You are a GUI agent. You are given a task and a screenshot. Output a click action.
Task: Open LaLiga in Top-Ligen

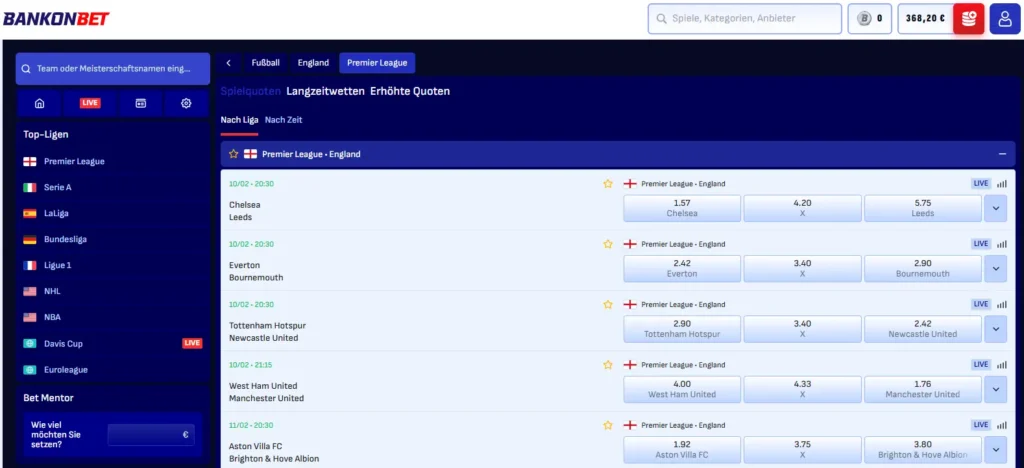pyautogui.click(x=112, y=213)
